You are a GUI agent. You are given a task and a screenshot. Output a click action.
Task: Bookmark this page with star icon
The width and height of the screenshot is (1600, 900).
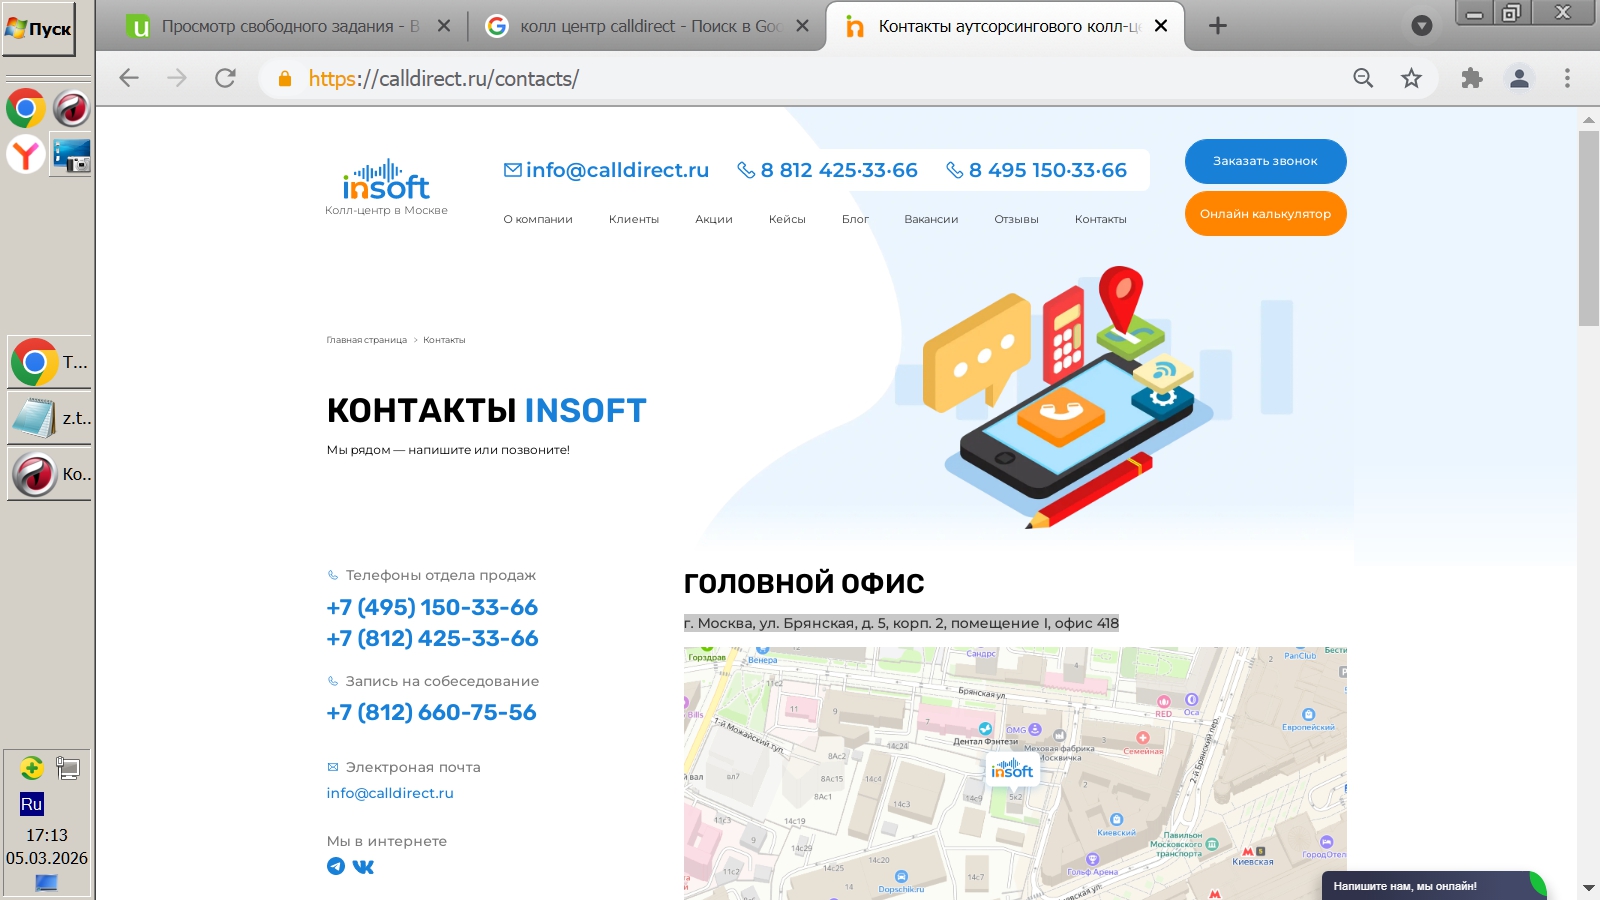click(1411, 78)
